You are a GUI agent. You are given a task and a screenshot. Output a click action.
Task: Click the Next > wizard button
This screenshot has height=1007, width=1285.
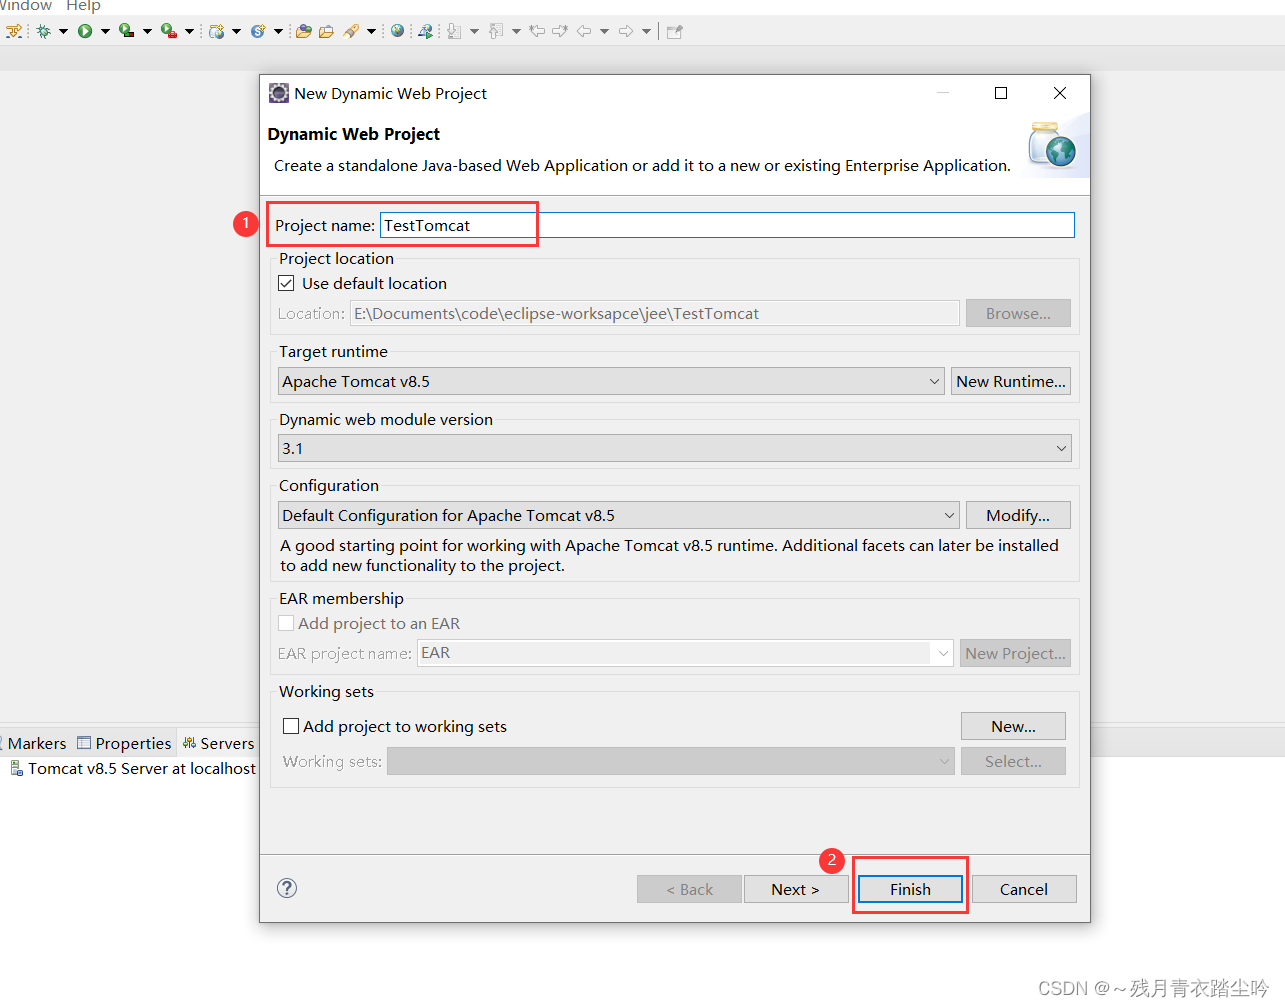796,889
